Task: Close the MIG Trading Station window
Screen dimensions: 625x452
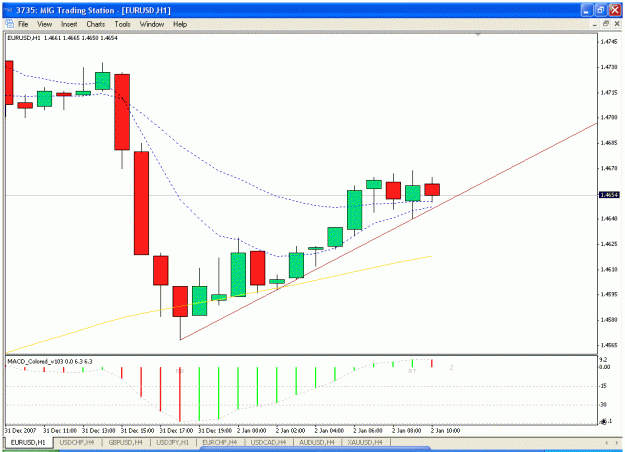Action: coord(615,10)
